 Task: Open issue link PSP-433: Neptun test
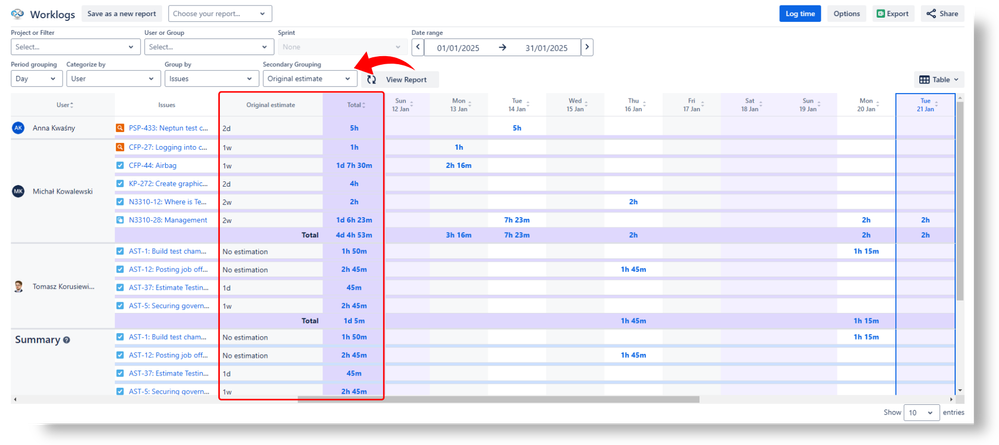click(168, 128)
